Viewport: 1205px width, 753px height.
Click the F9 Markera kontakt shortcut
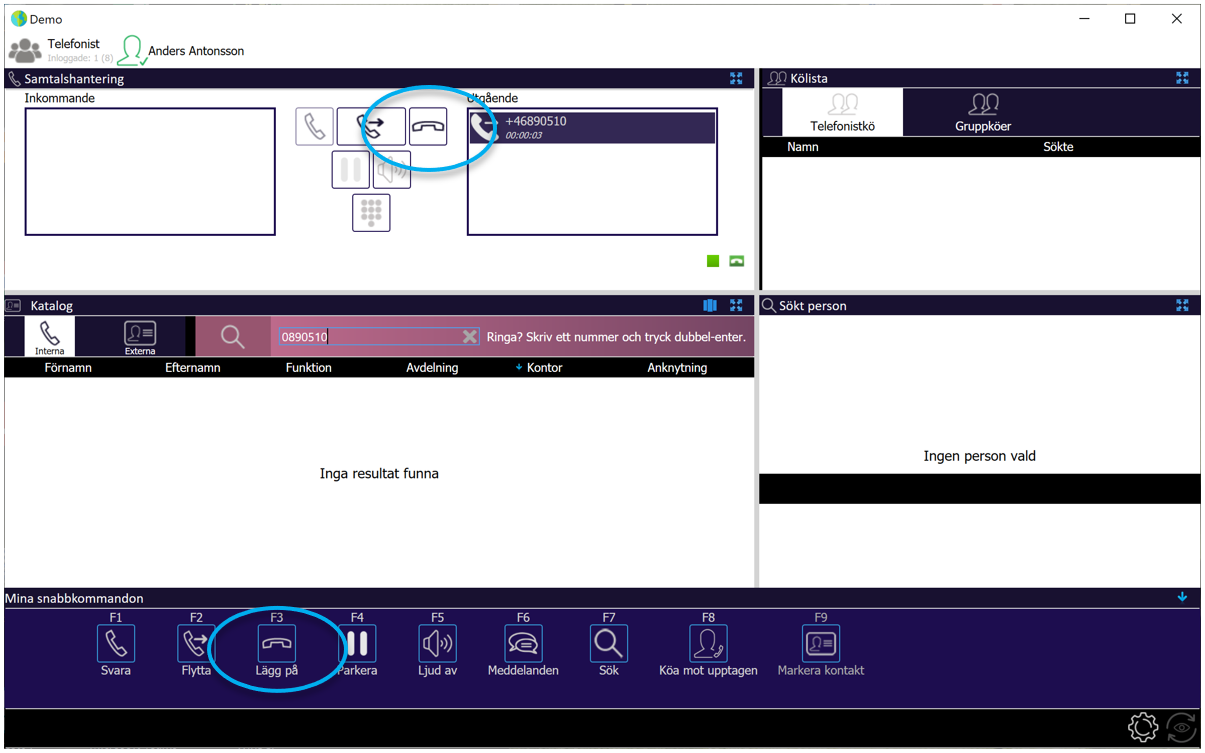click(x=821, y=644)
